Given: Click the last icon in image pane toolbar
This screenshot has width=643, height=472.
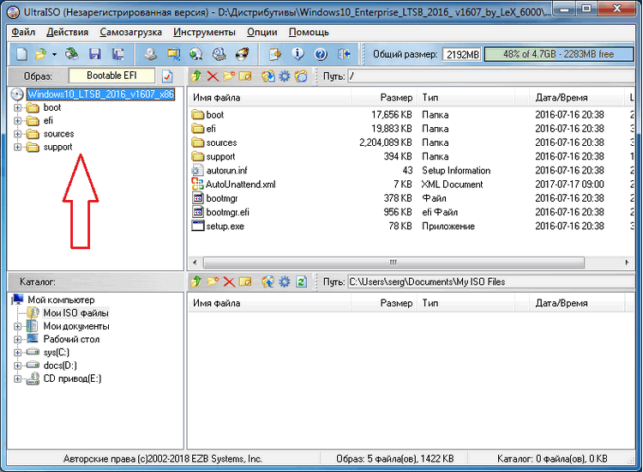Looking at the screenshot, I should 301,76.
